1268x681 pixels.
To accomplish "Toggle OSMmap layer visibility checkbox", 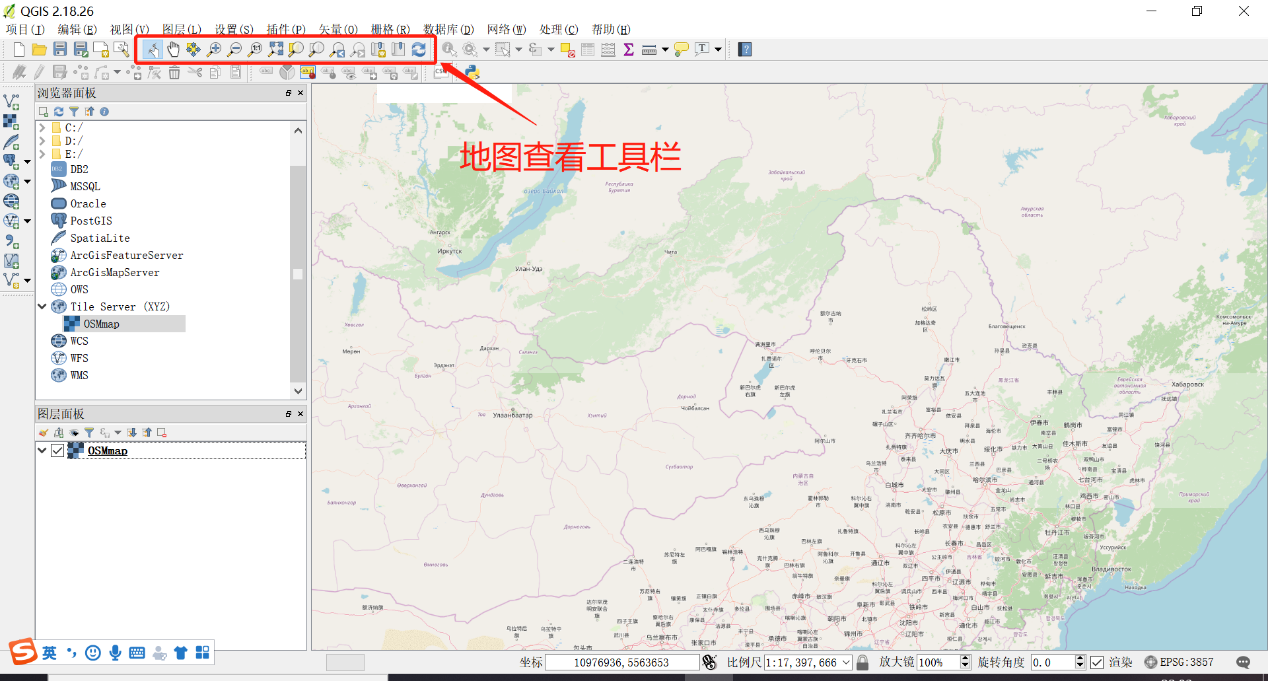I will click(57, 449).
